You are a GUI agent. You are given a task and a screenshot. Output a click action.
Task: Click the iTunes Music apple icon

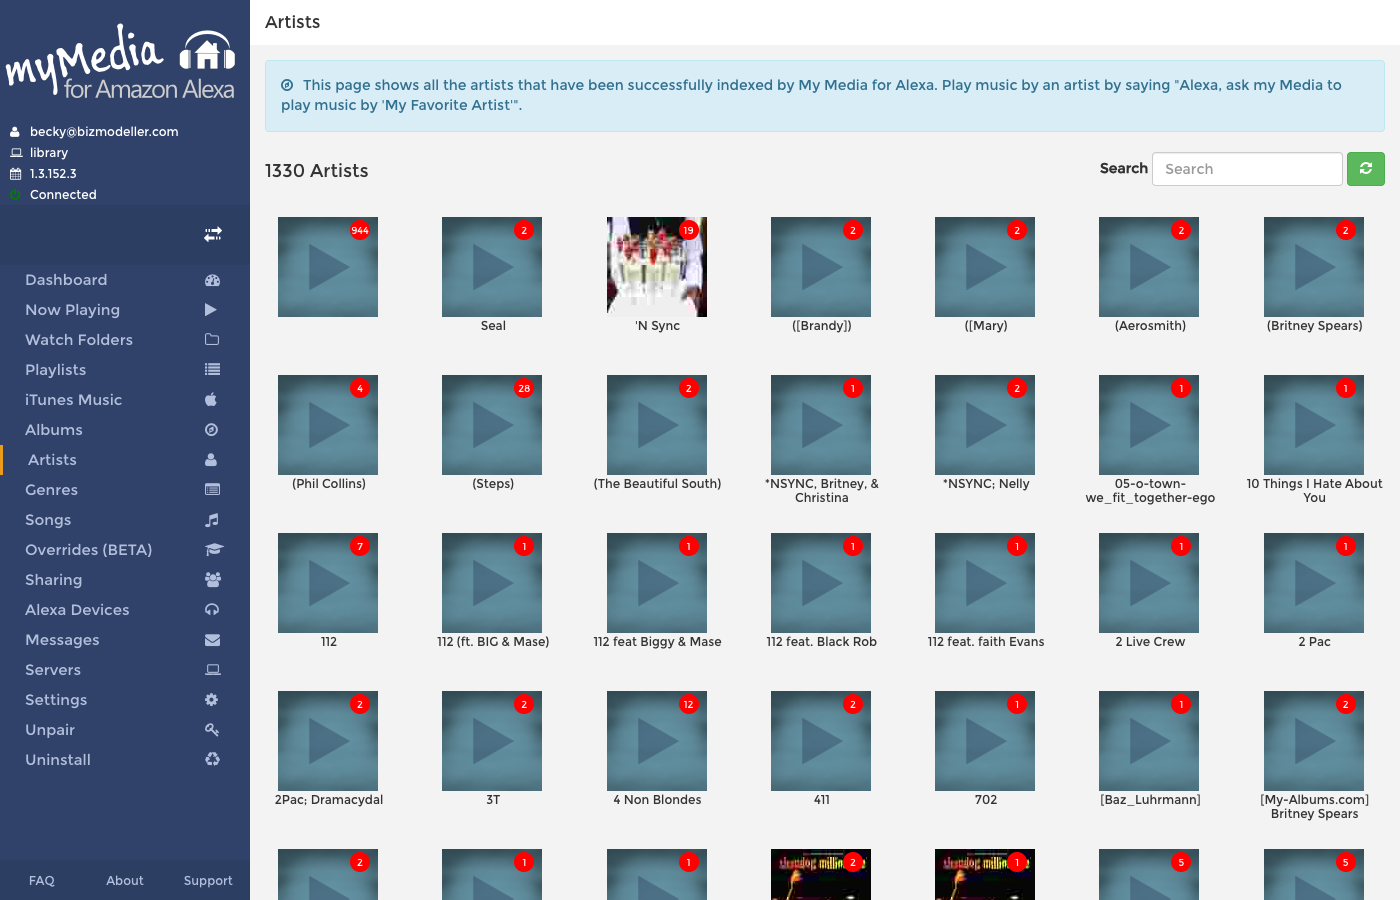(x=211, y=400)
